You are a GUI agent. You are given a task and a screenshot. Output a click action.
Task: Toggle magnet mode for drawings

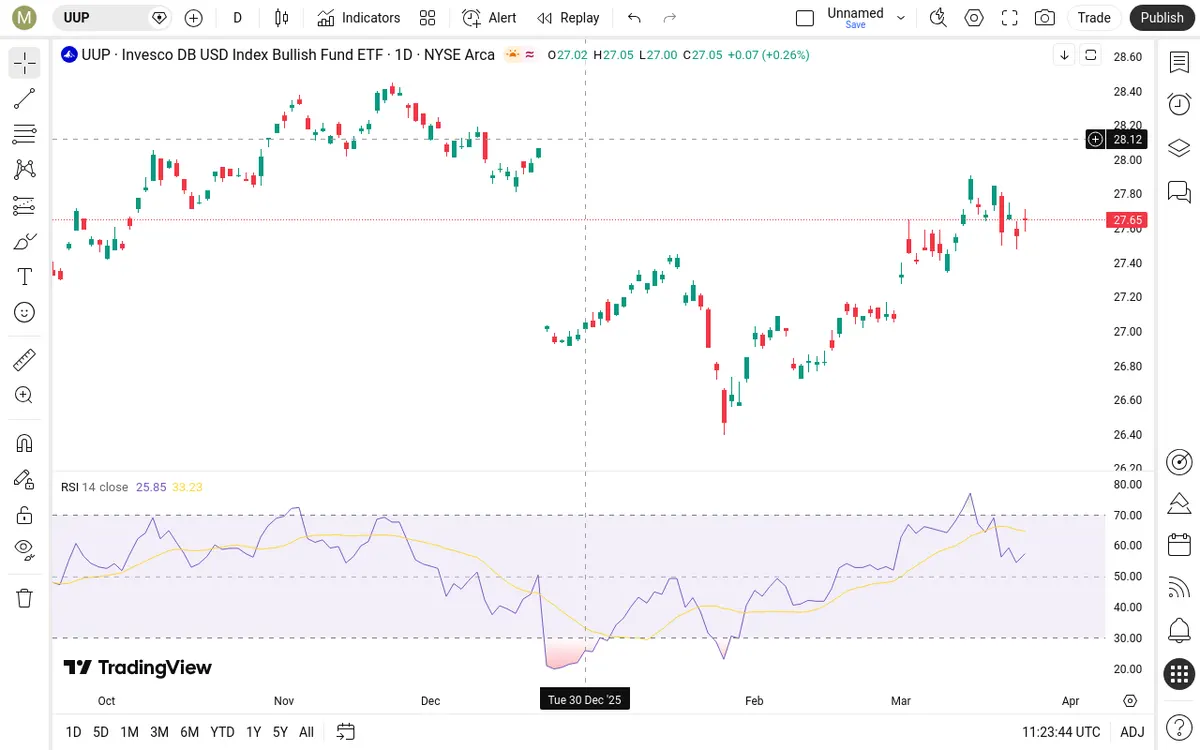pos(25,443)
